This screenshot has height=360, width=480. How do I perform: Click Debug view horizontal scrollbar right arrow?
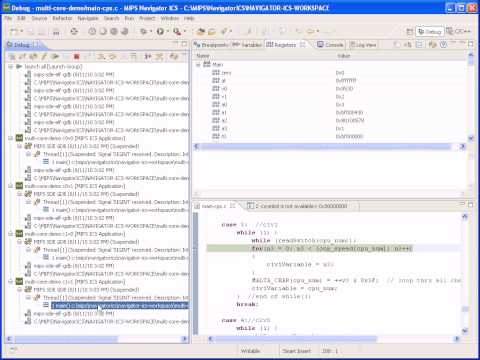pos(184,339)
